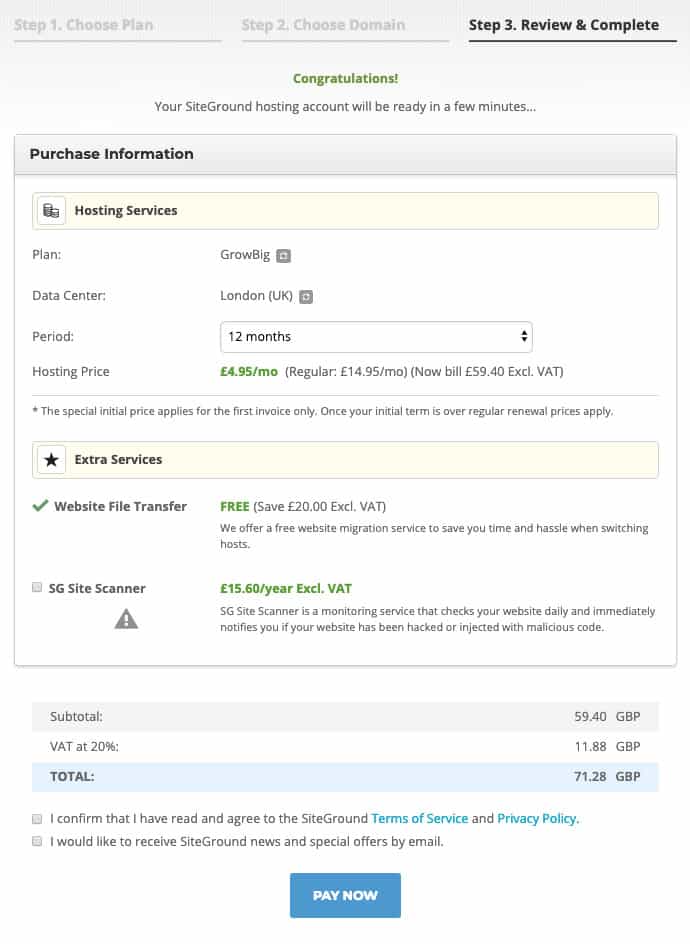This screenshot has width=690, height=944.
Task: Open the Terms of Service link
Action: 420,818
